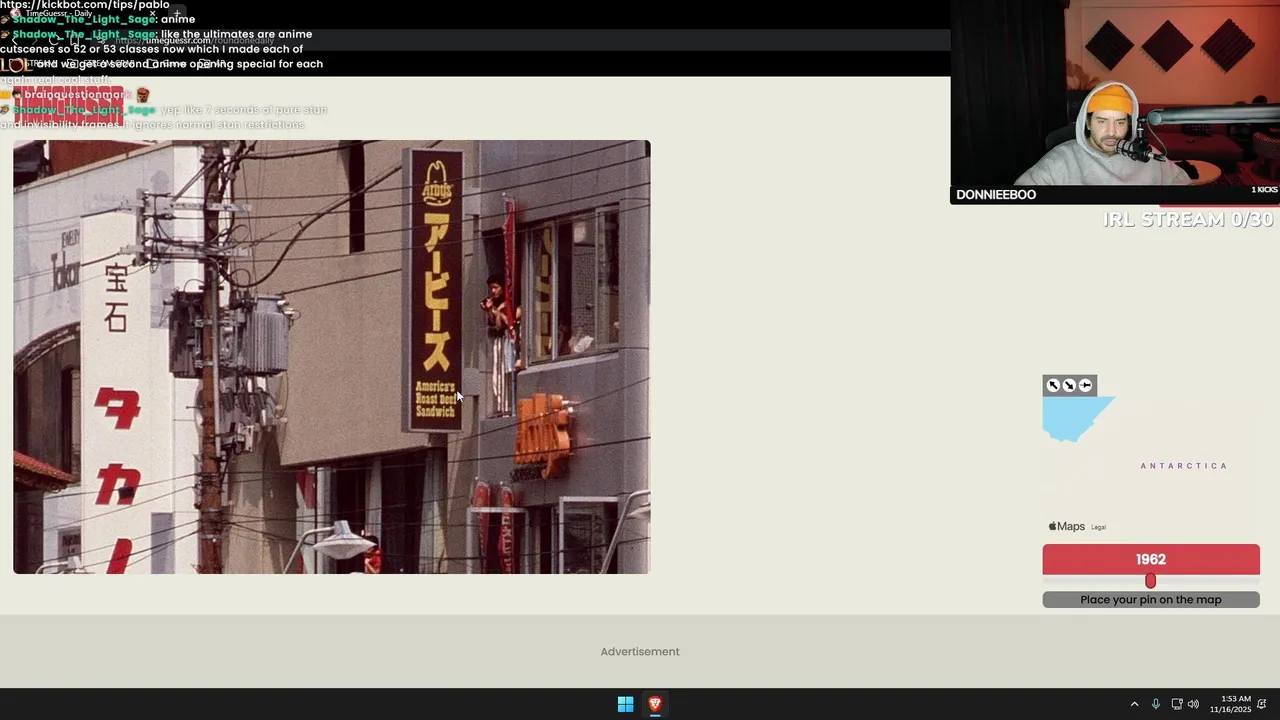The width and height of the screenshot is (1280, 720).
Task: Click the street photo with the Arby's sign
Action: (x=332, y=357)
